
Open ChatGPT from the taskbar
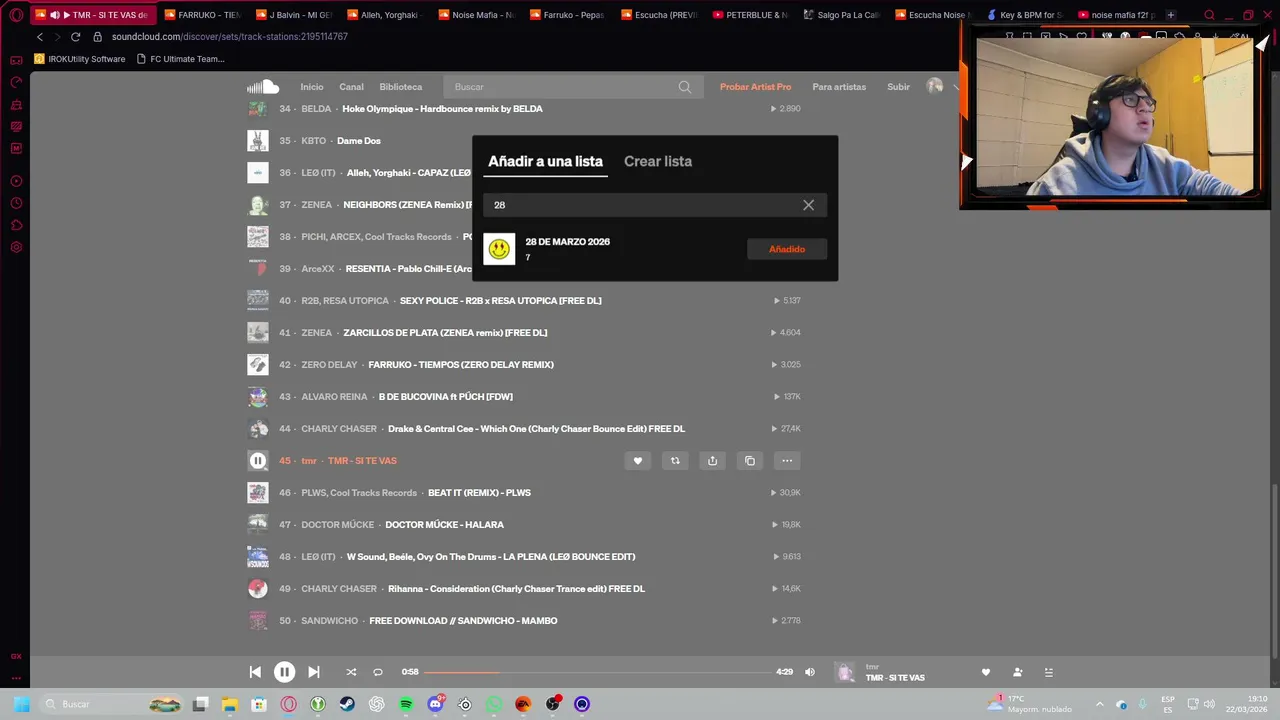pyautogui.click(x=376, y=704)
